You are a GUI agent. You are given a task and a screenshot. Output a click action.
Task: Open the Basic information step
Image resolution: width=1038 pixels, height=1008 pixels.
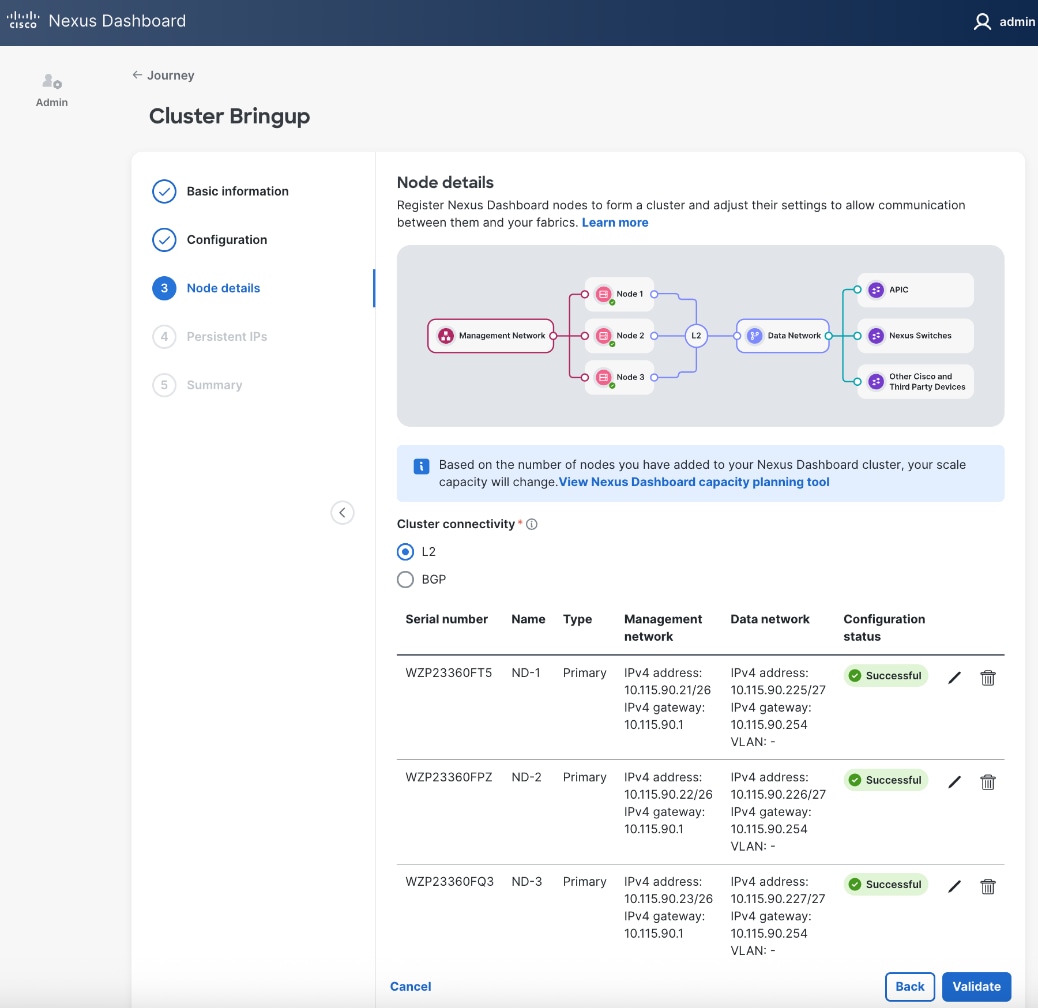(x=237, y=191)
